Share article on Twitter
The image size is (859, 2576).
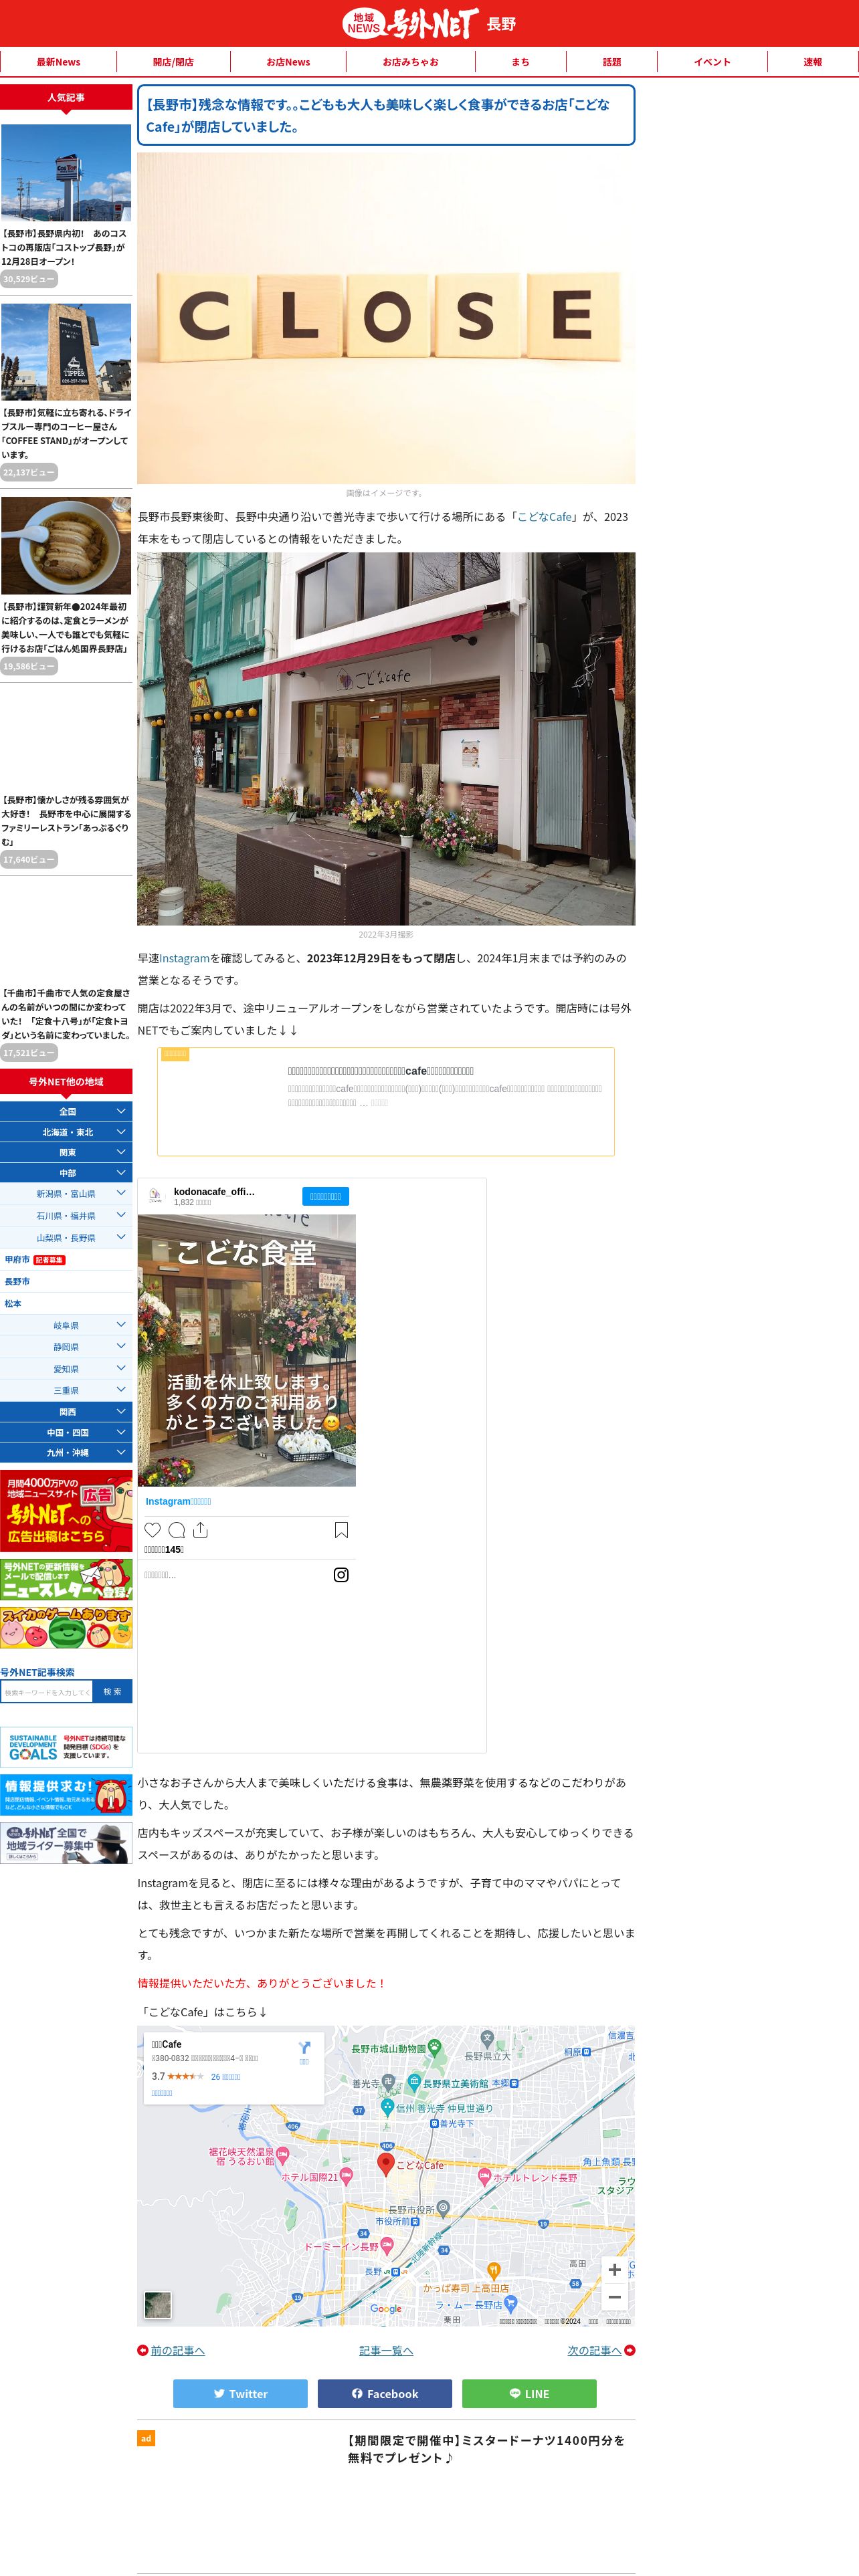coord(240,2393)
